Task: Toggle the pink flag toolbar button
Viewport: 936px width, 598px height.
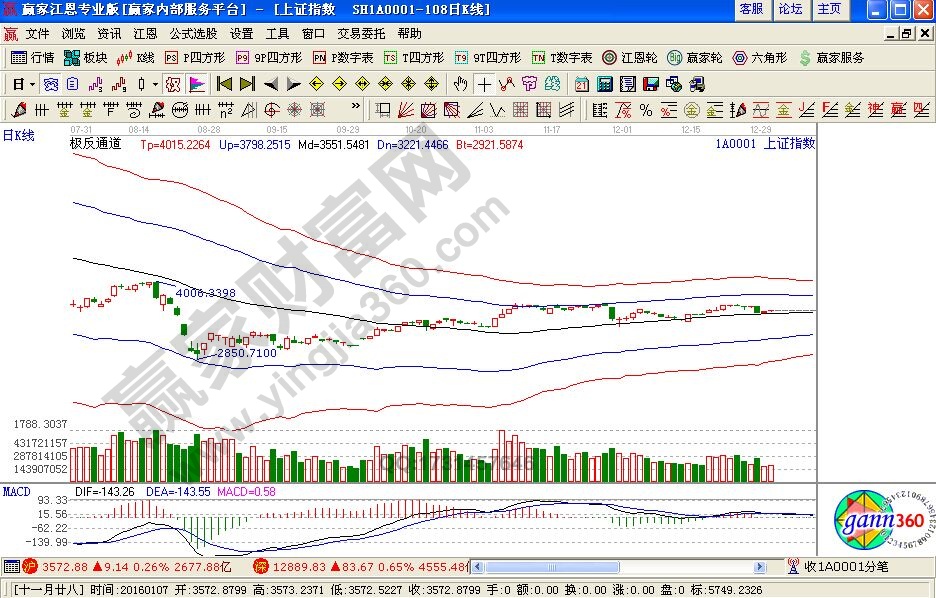Action: 197,84
